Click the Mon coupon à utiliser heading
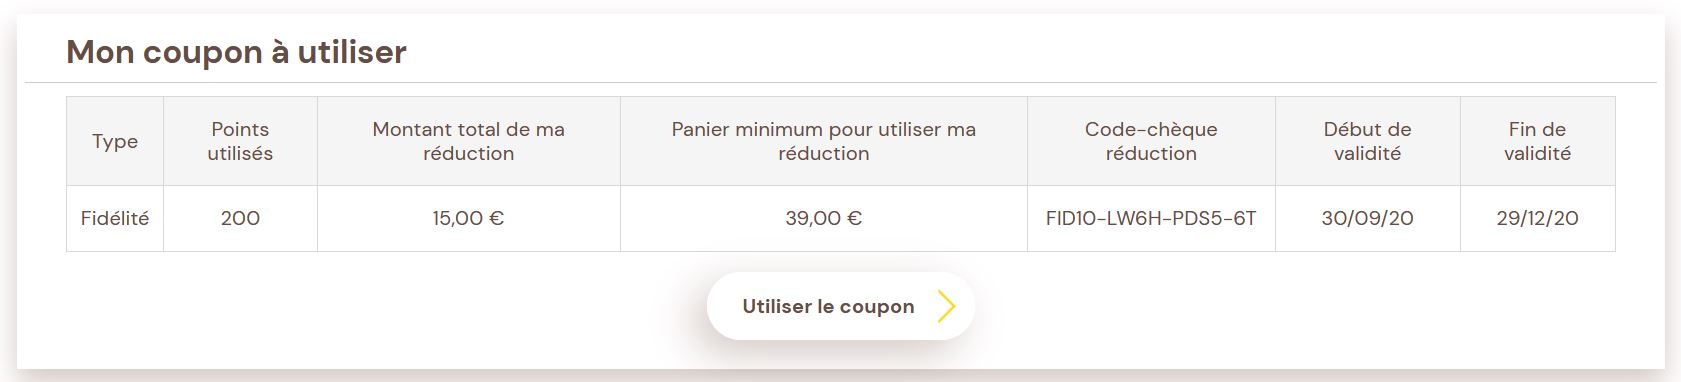 click(236, 52)
